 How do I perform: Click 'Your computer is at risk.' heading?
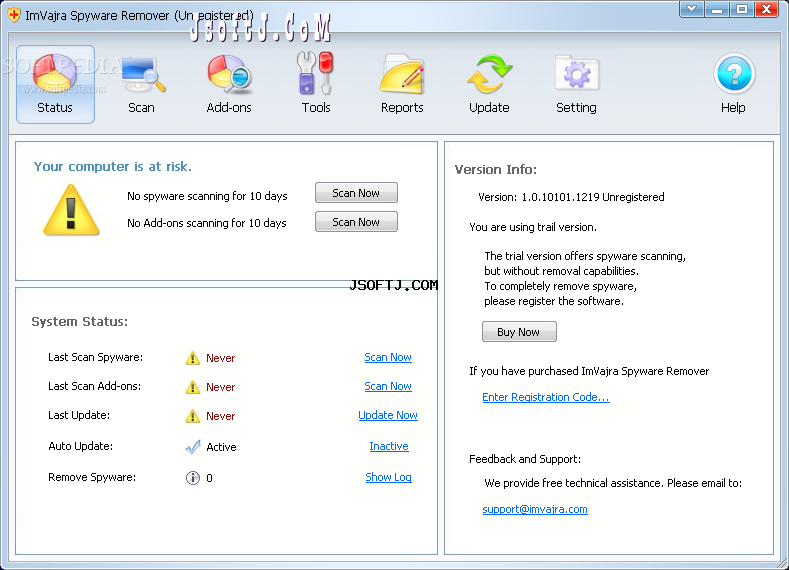[x=113, y=167]
